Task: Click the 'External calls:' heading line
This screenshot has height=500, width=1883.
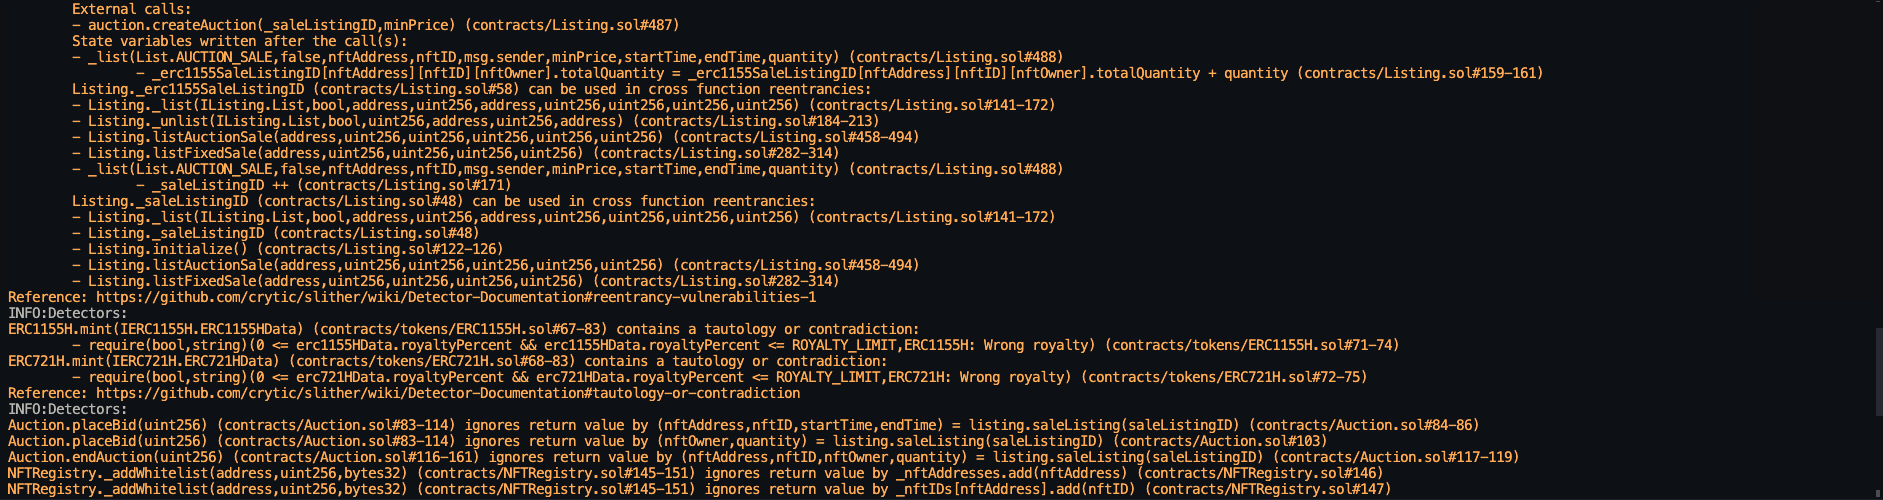Action: [x=131, y=9]
